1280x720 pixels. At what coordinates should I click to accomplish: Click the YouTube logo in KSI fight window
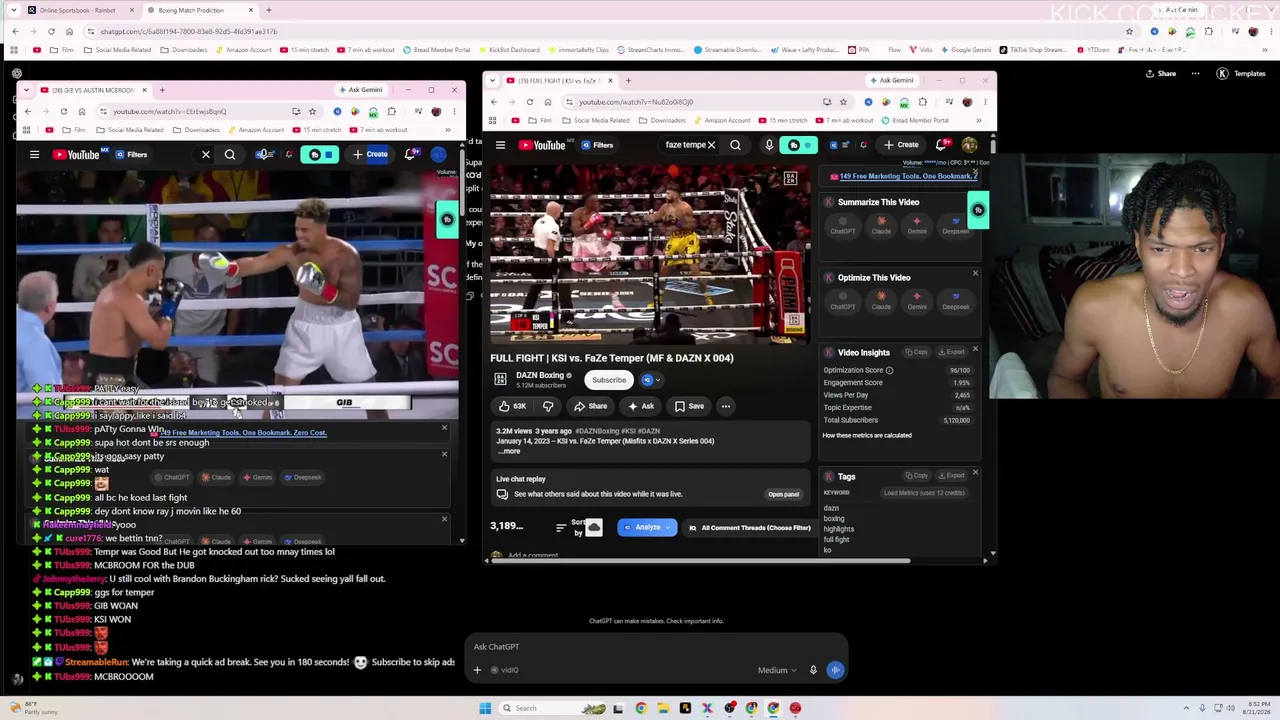tap(542, 145)
